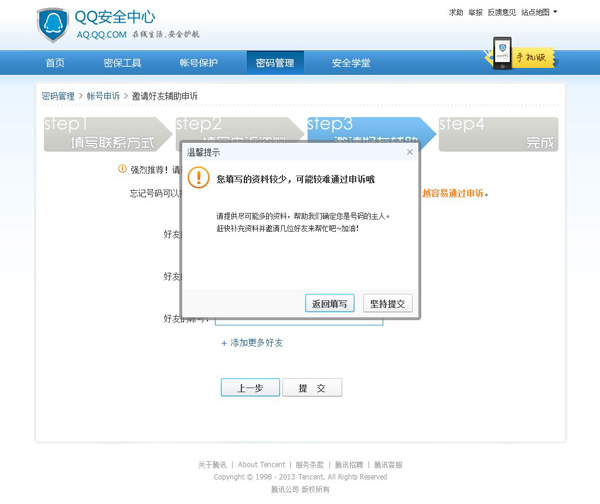The image size is (600, 504).
Task: Open the mobile version phone icon banner
Action: [x=519, y=54]
